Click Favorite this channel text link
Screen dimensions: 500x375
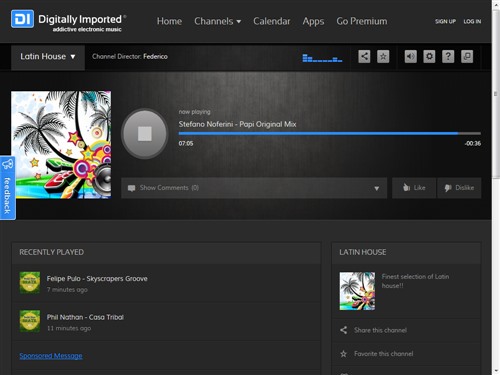(384, 354)
